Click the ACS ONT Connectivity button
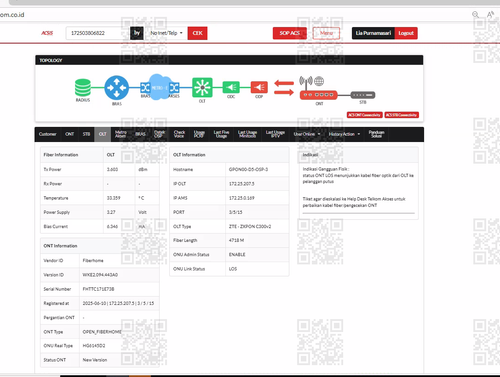The height and width of the screenshot is (377, 500). pyautogui.click(x=364, y=115)
